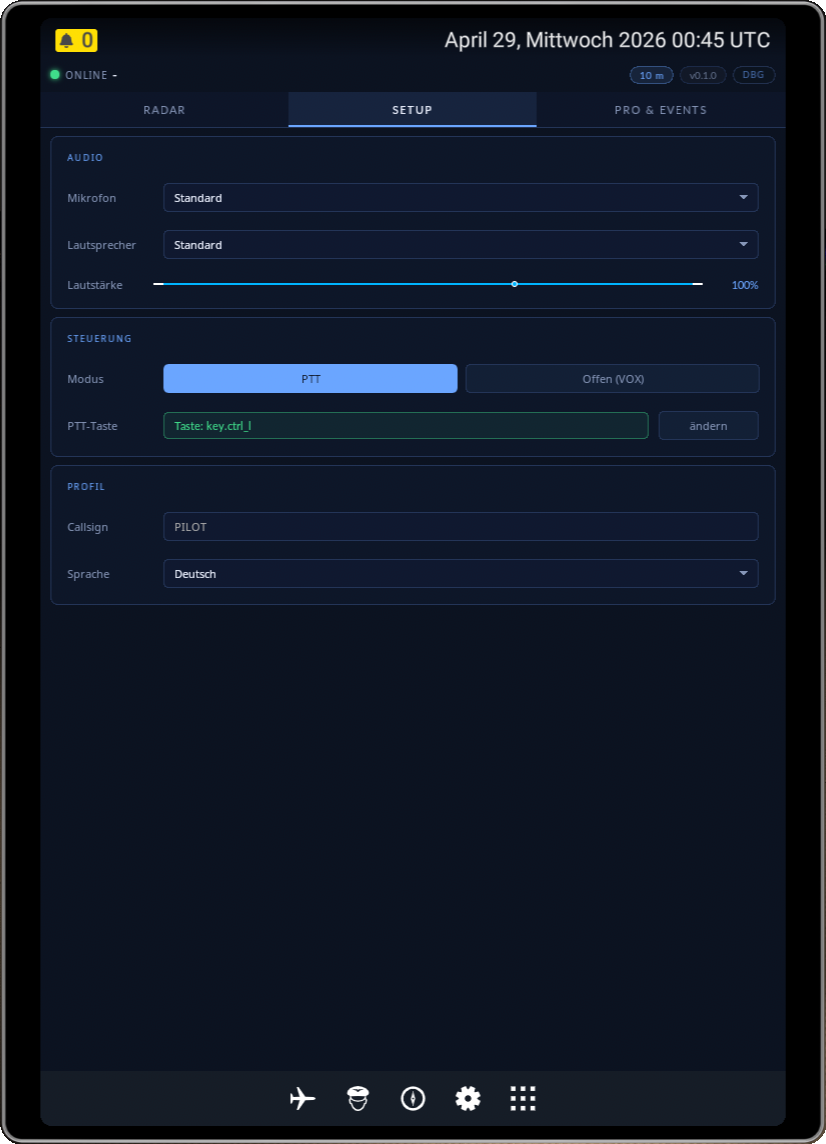Go to the PRO & EVENTS tab
Viewport: 826px width, 1144px height.
pos(660,110)
